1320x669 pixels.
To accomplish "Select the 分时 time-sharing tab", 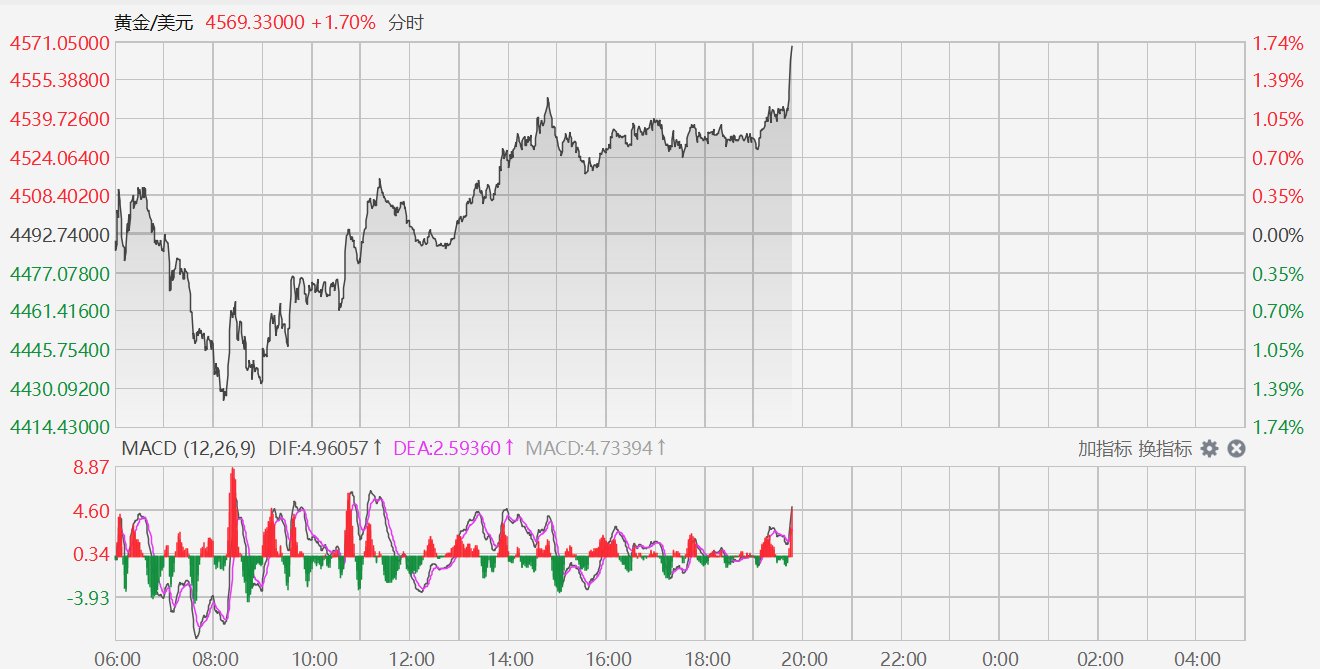I will [406, 22].
